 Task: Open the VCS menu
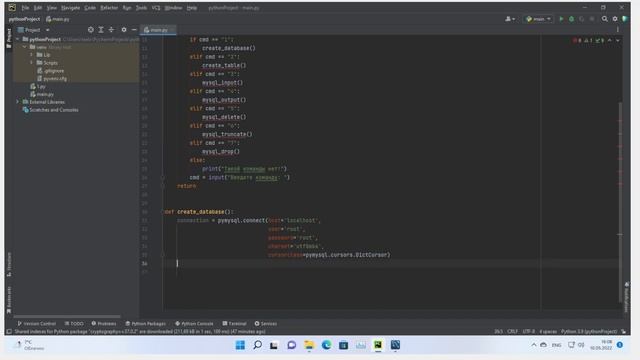click(x=156, y=8)
